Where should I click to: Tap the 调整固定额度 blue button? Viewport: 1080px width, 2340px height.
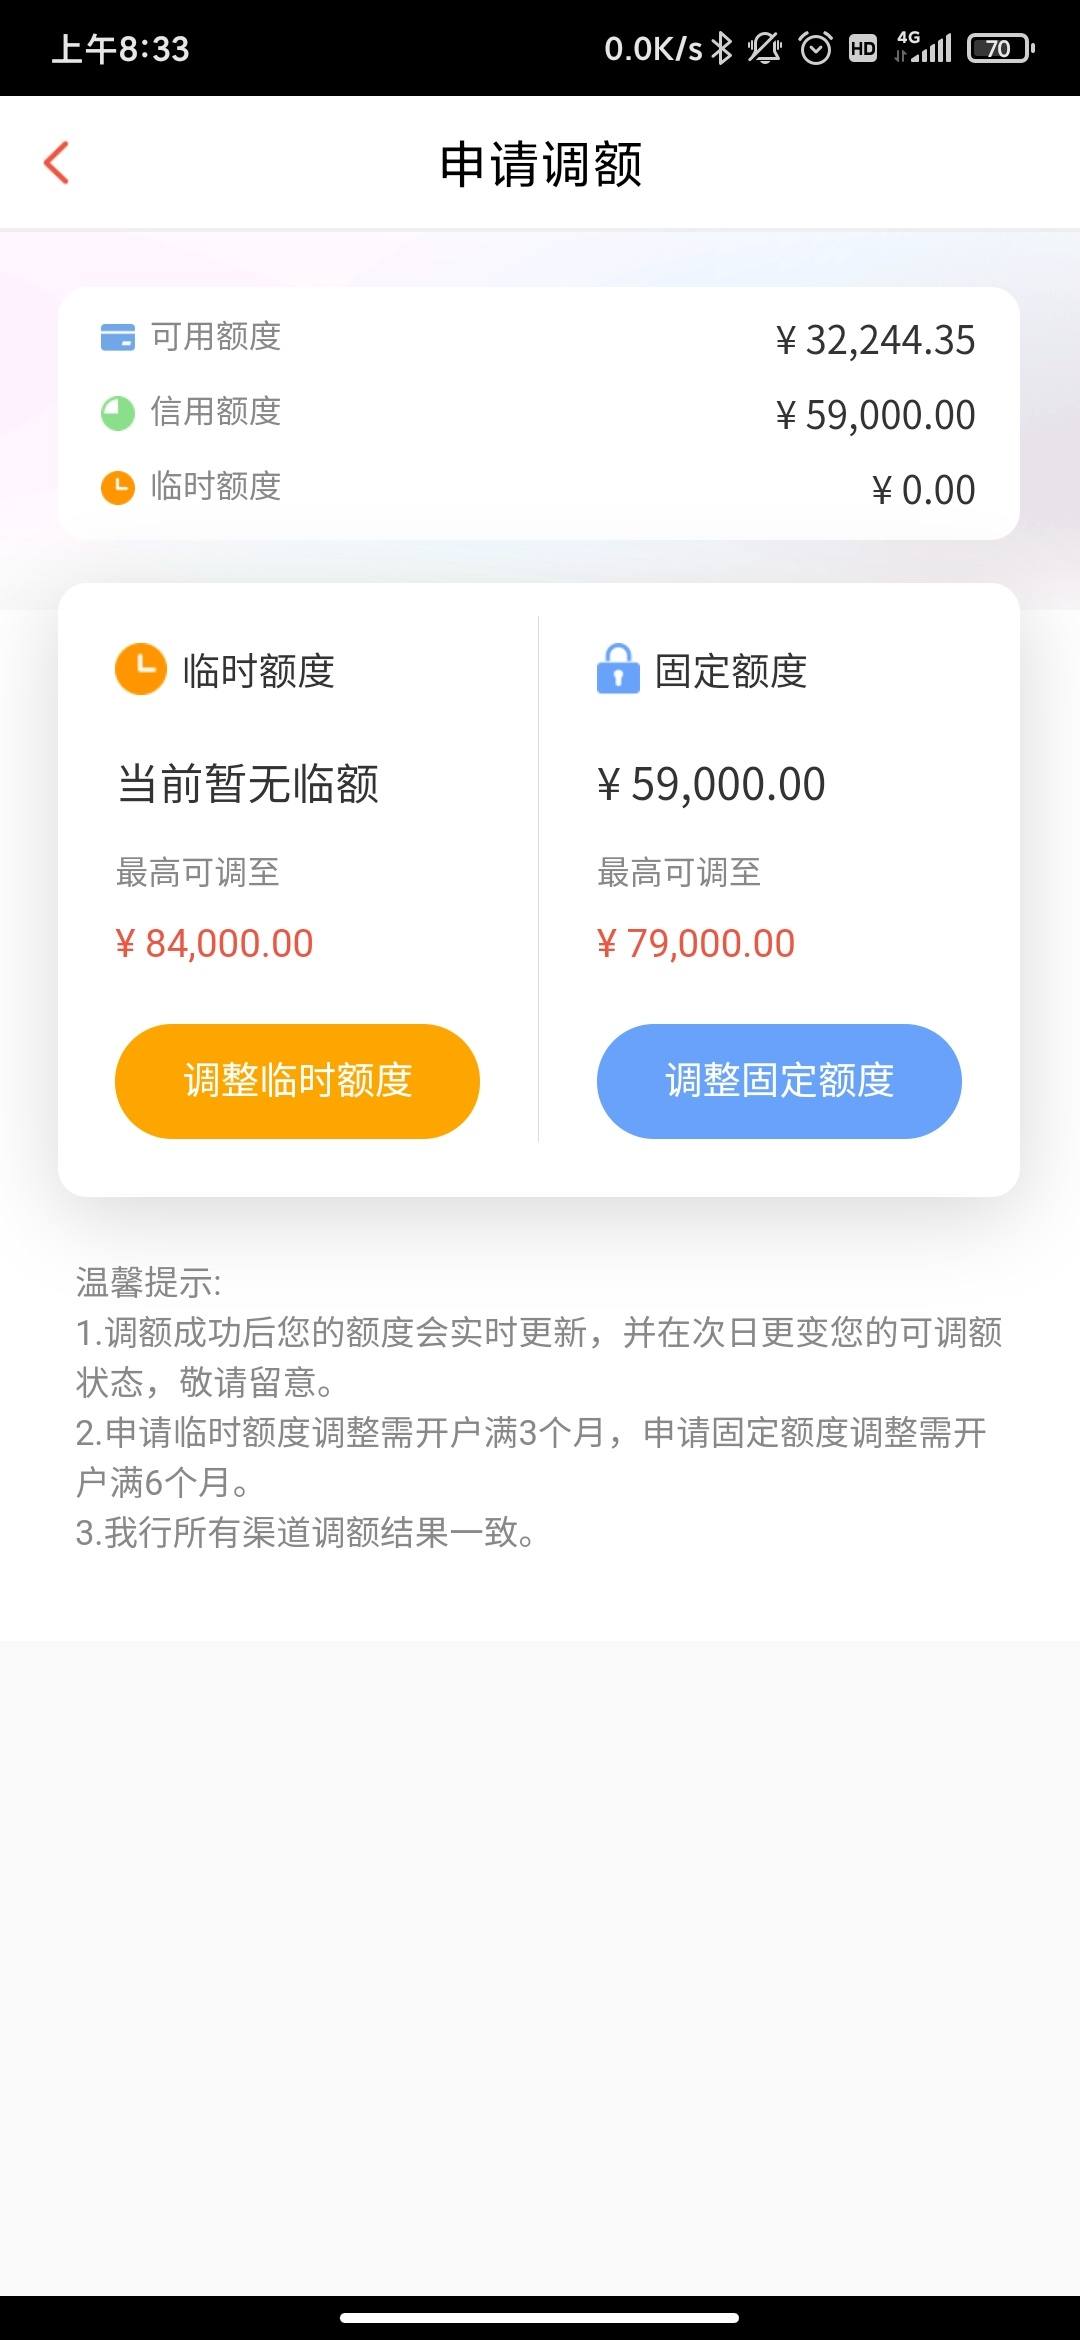(779, 1081)
